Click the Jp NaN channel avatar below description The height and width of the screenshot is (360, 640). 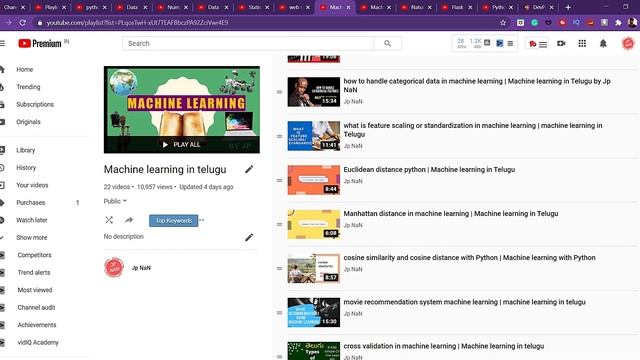(x=114, y=268)
